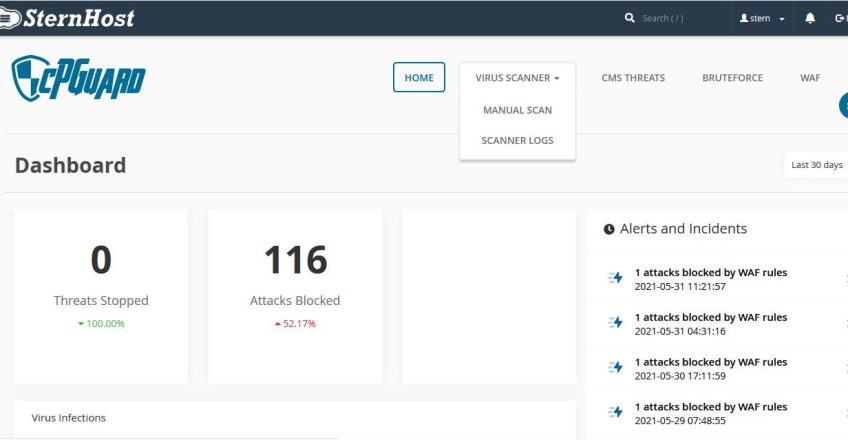Go to the CMS Threats tab
Screen dimensions: 848x440
[633, 77]
